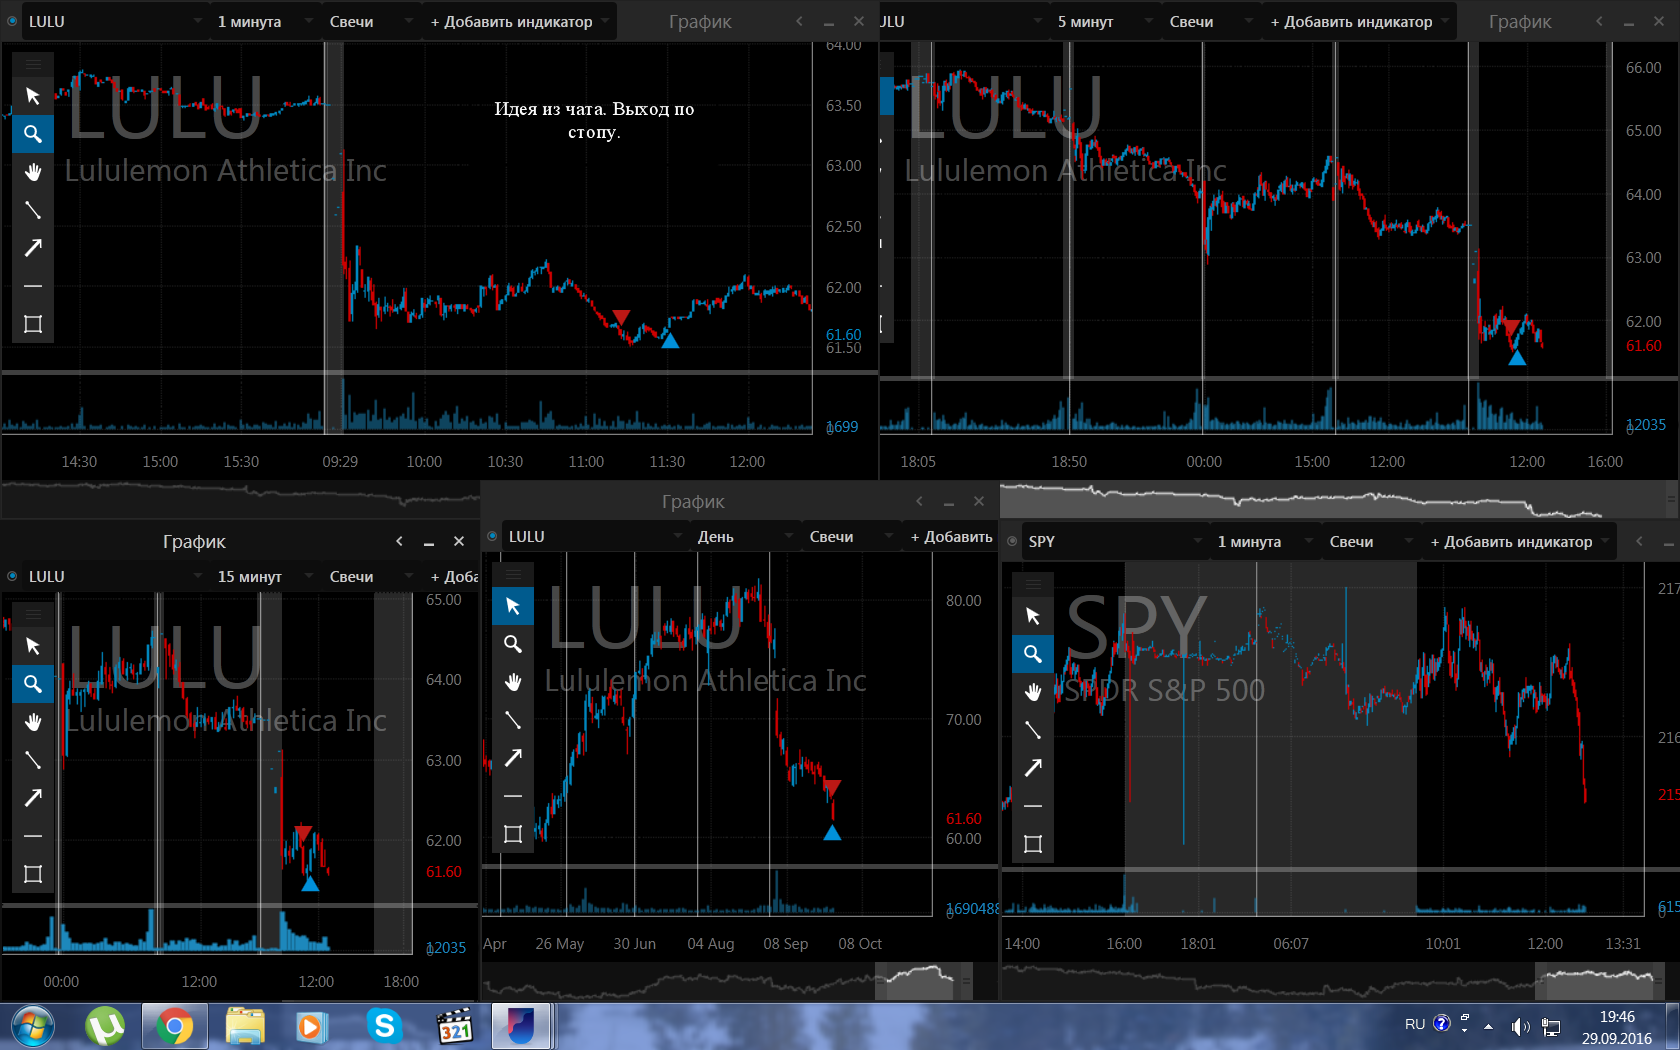Pick rectangle tool in LULU daily chart
The width and height of the screenshot is (1680, 1050).
513,834
